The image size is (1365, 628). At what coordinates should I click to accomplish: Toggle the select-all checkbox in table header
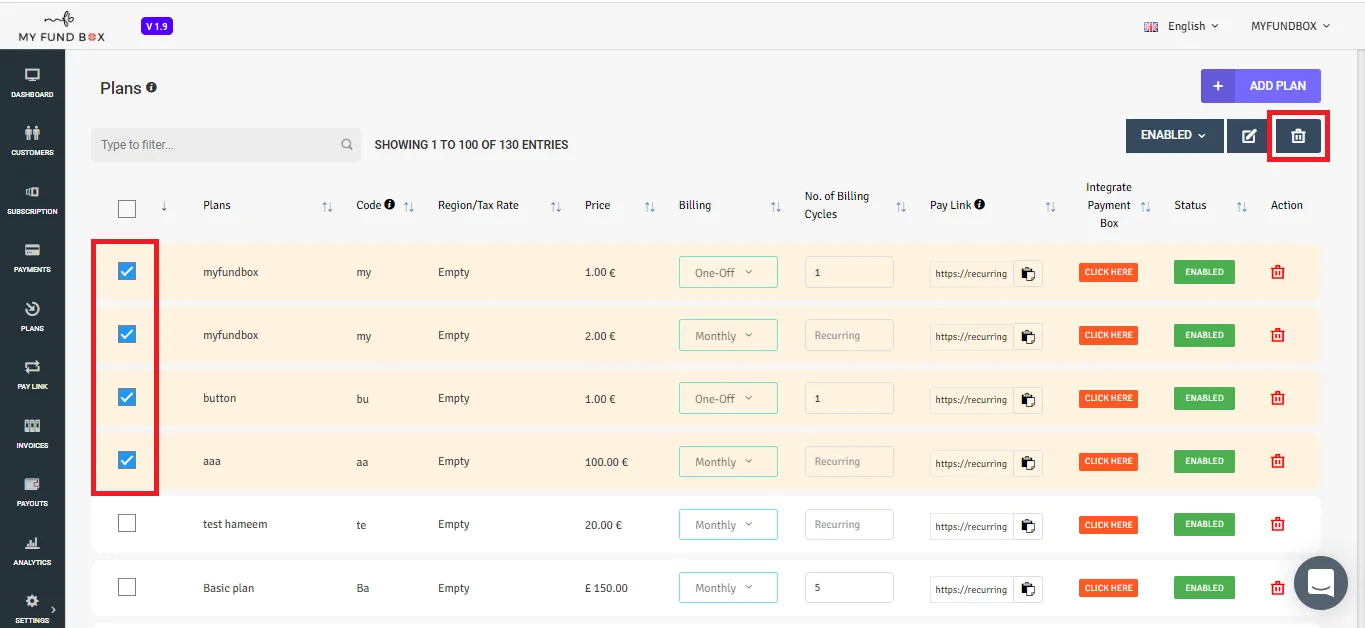127,209
